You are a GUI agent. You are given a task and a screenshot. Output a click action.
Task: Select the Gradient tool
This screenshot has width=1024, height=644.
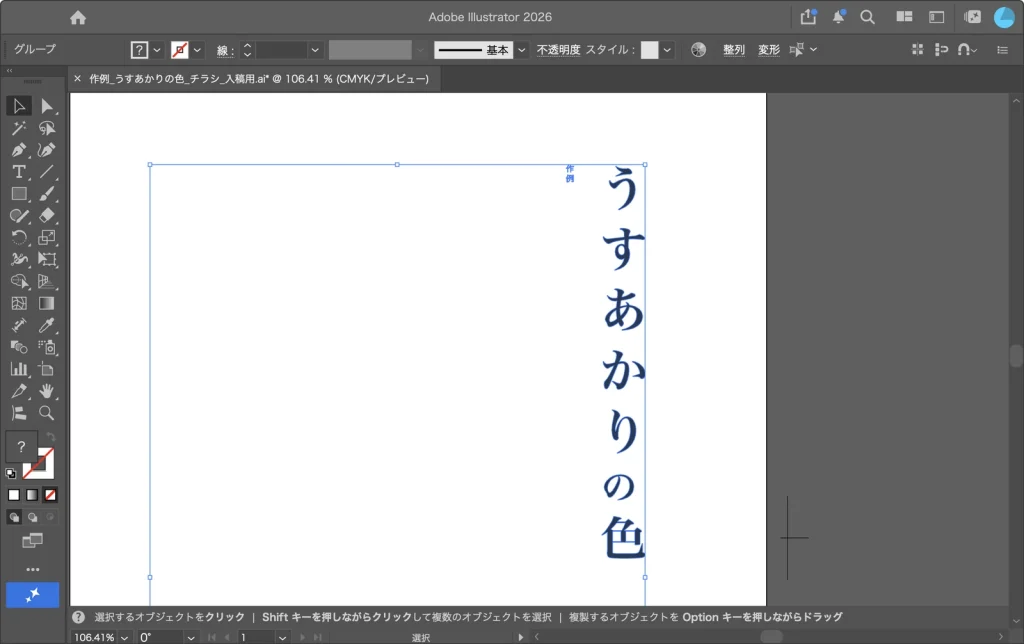(46, 303)
